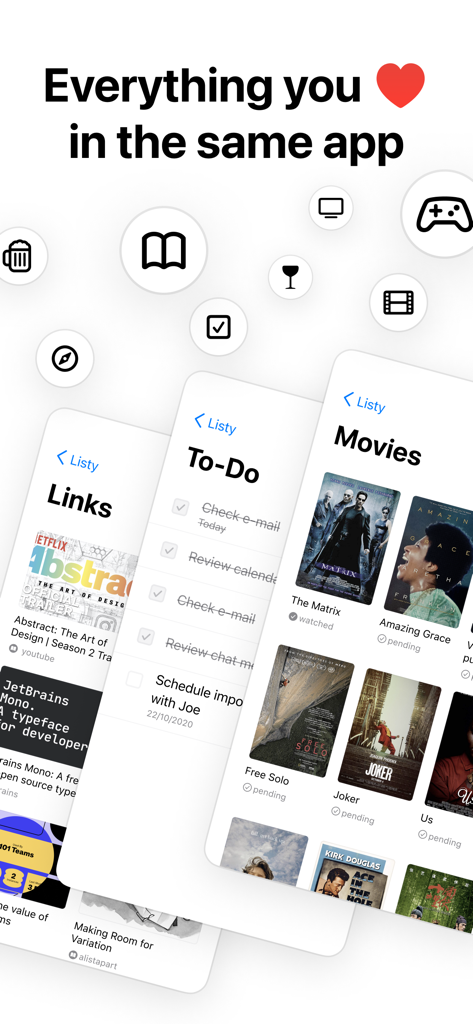This screenshot has width=473, height=1024.
Task: Check the 'Schedule' with Joe task
Action: pyautogui.click(x=134, y=679)
